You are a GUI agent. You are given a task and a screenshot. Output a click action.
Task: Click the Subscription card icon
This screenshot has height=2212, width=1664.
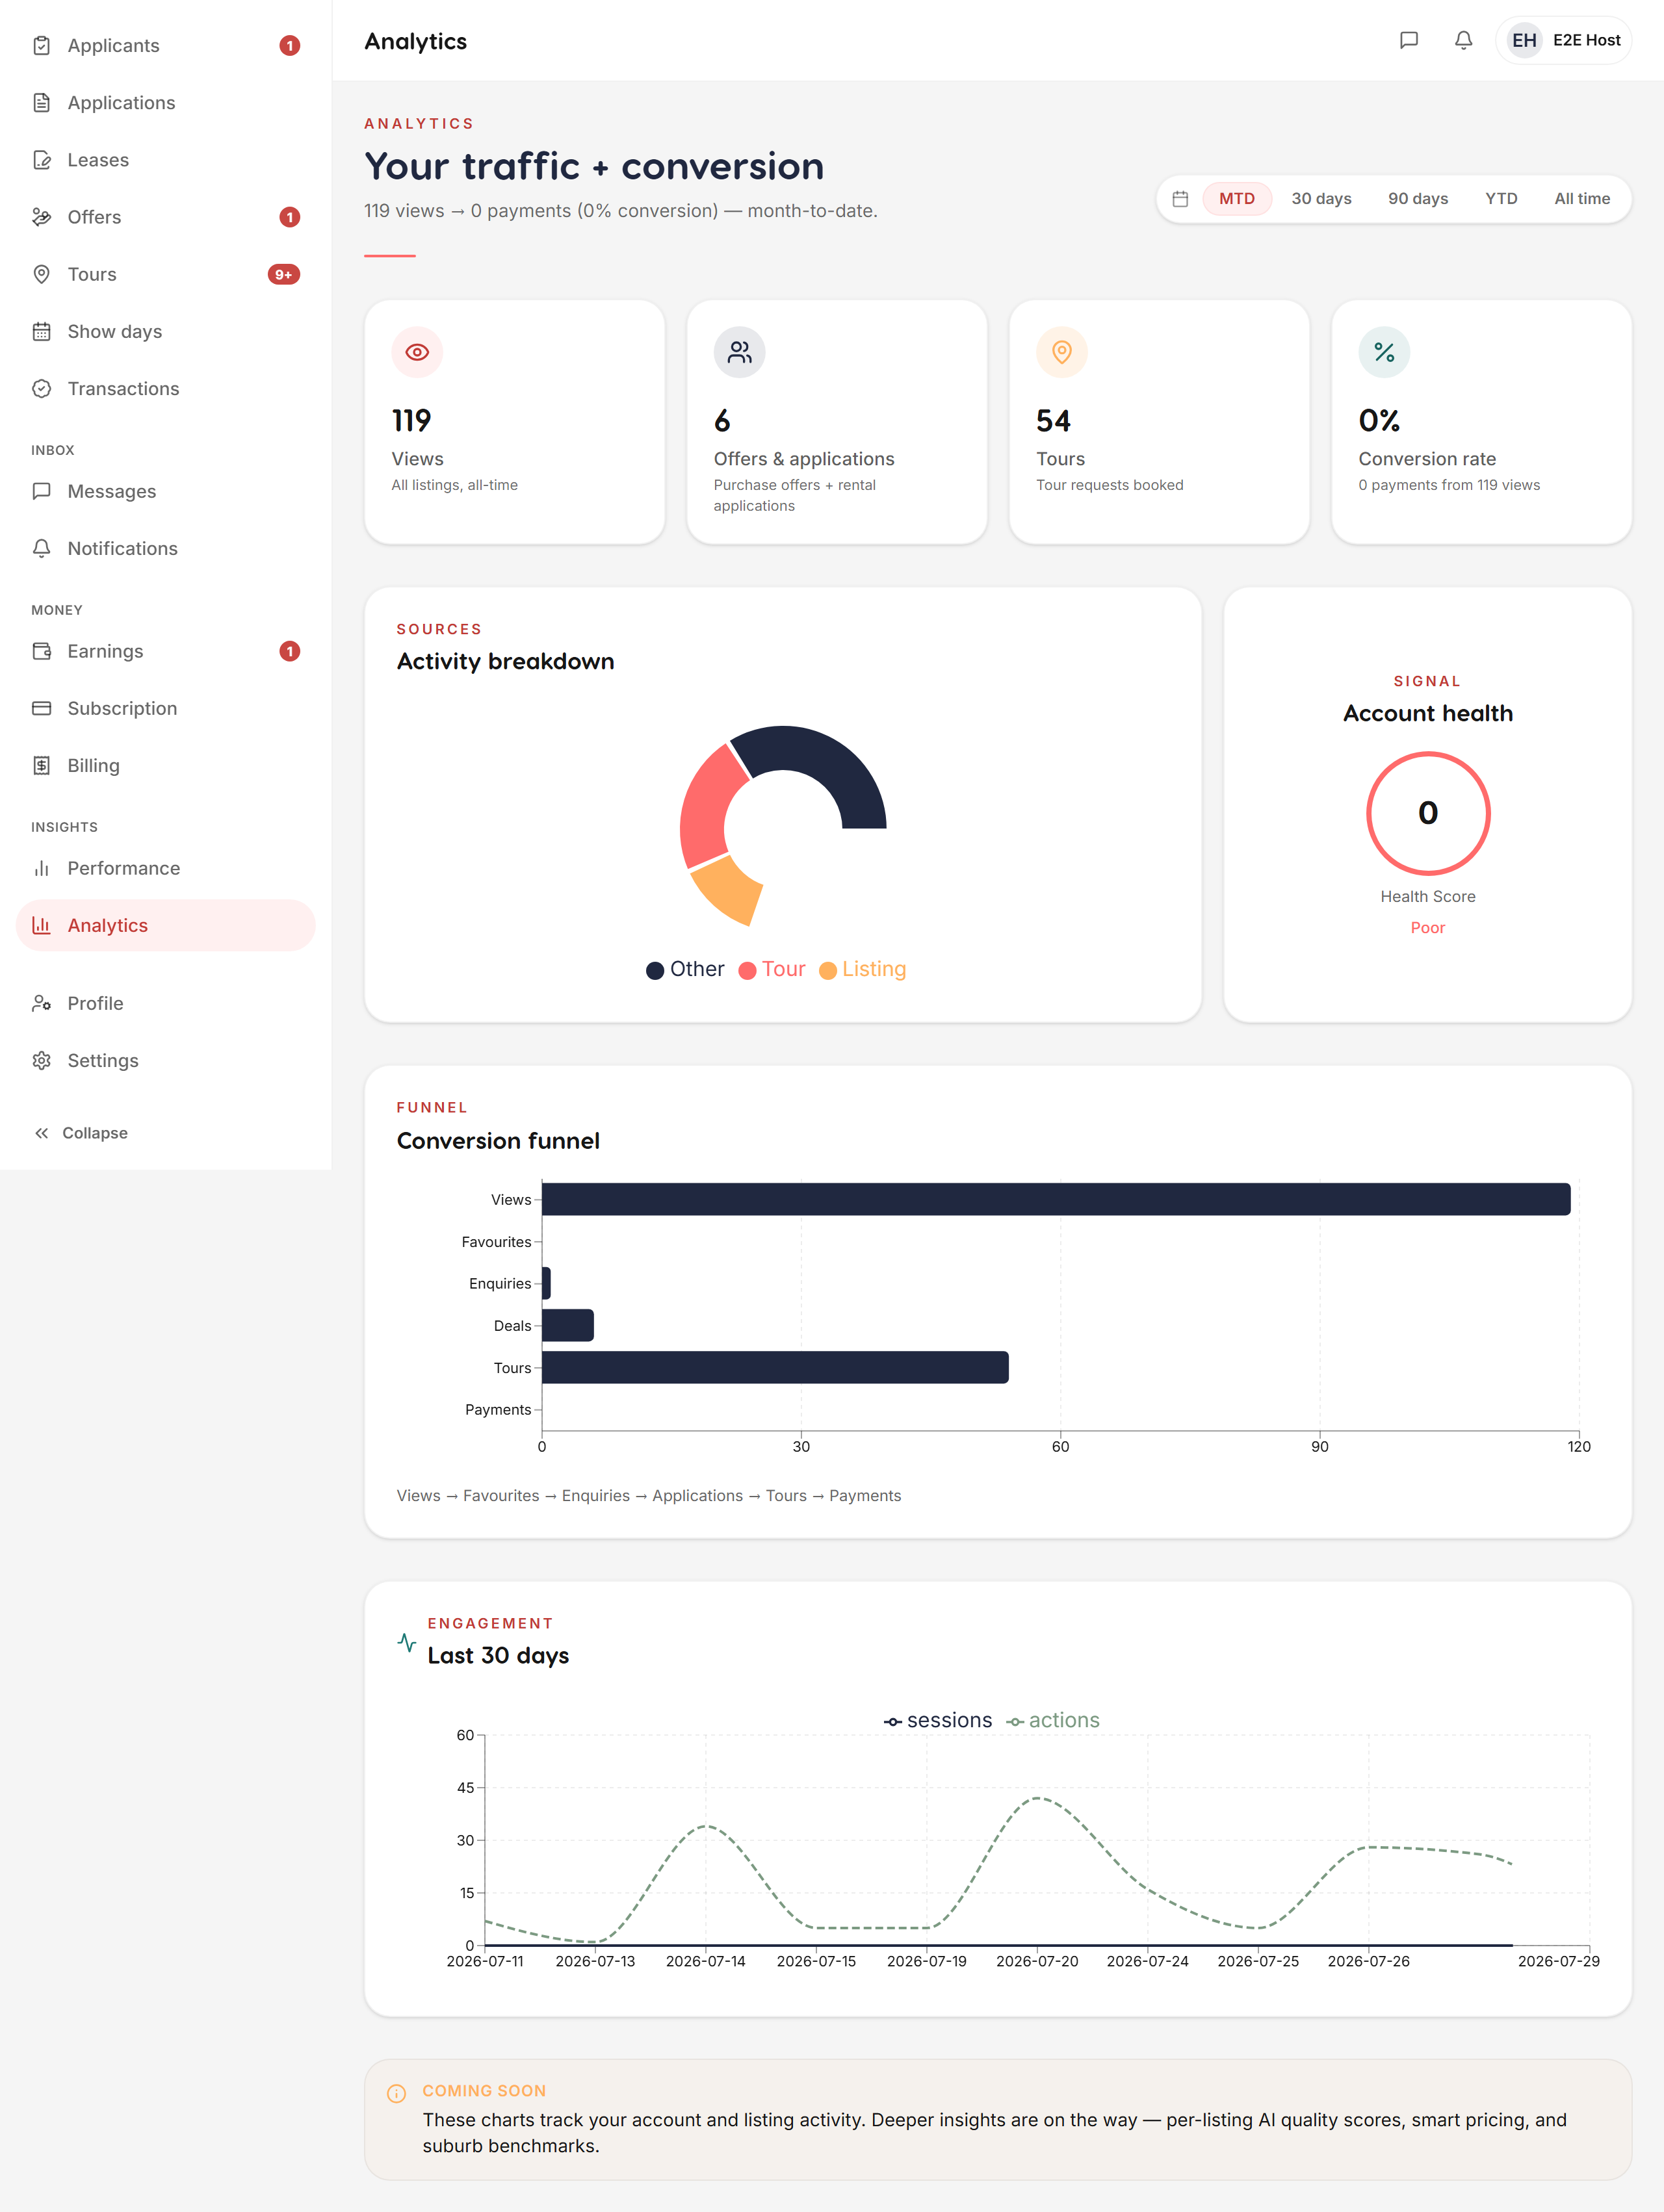coord(41,708)
